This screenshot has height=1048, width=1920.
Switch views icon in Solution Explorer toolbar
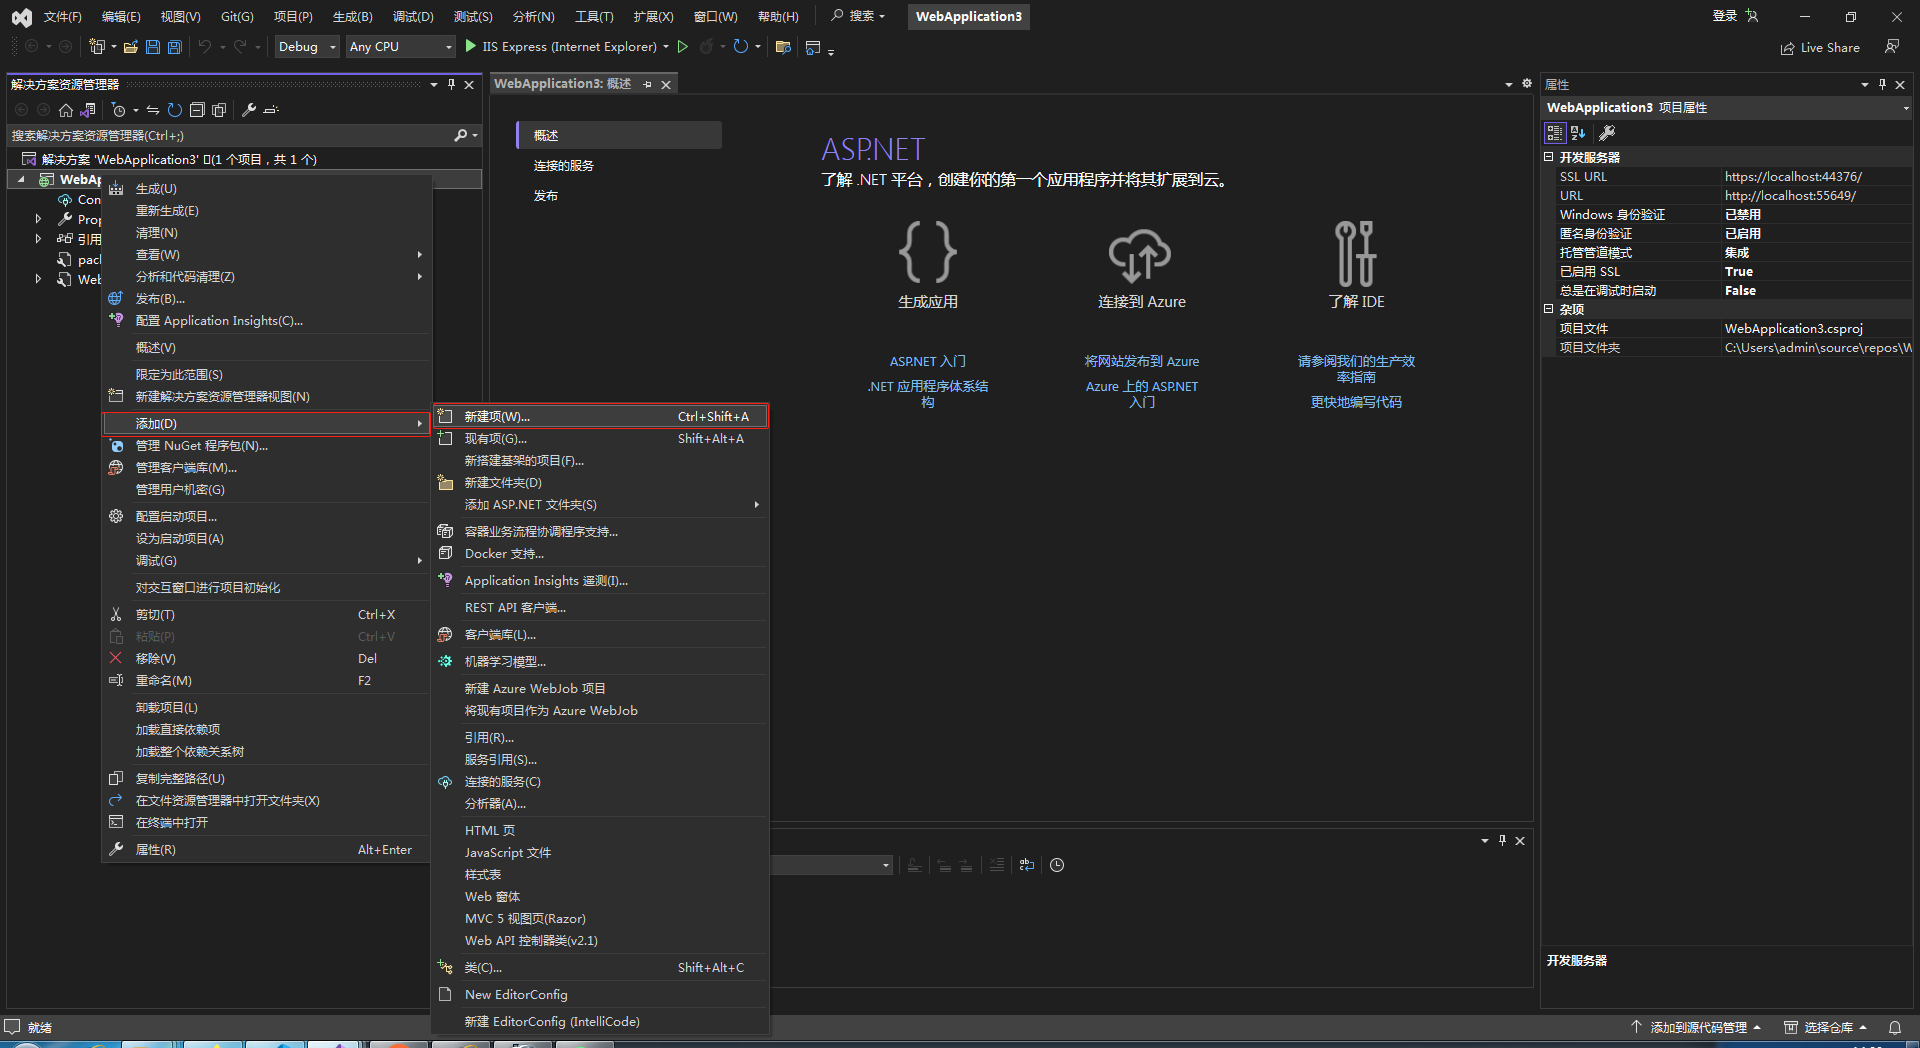(88, 110)
